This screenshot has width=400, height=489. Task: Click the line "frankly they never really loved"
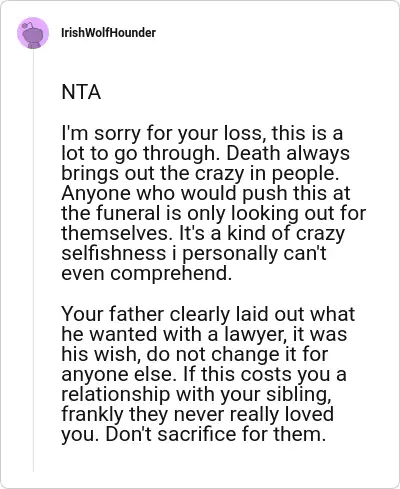click(x=198, y=414)
